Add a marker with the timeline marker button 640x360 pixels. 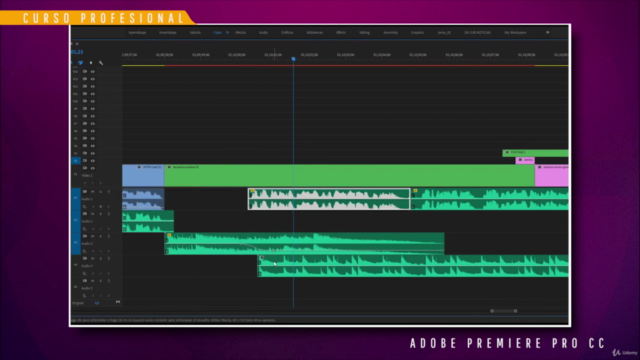[91, 63]
